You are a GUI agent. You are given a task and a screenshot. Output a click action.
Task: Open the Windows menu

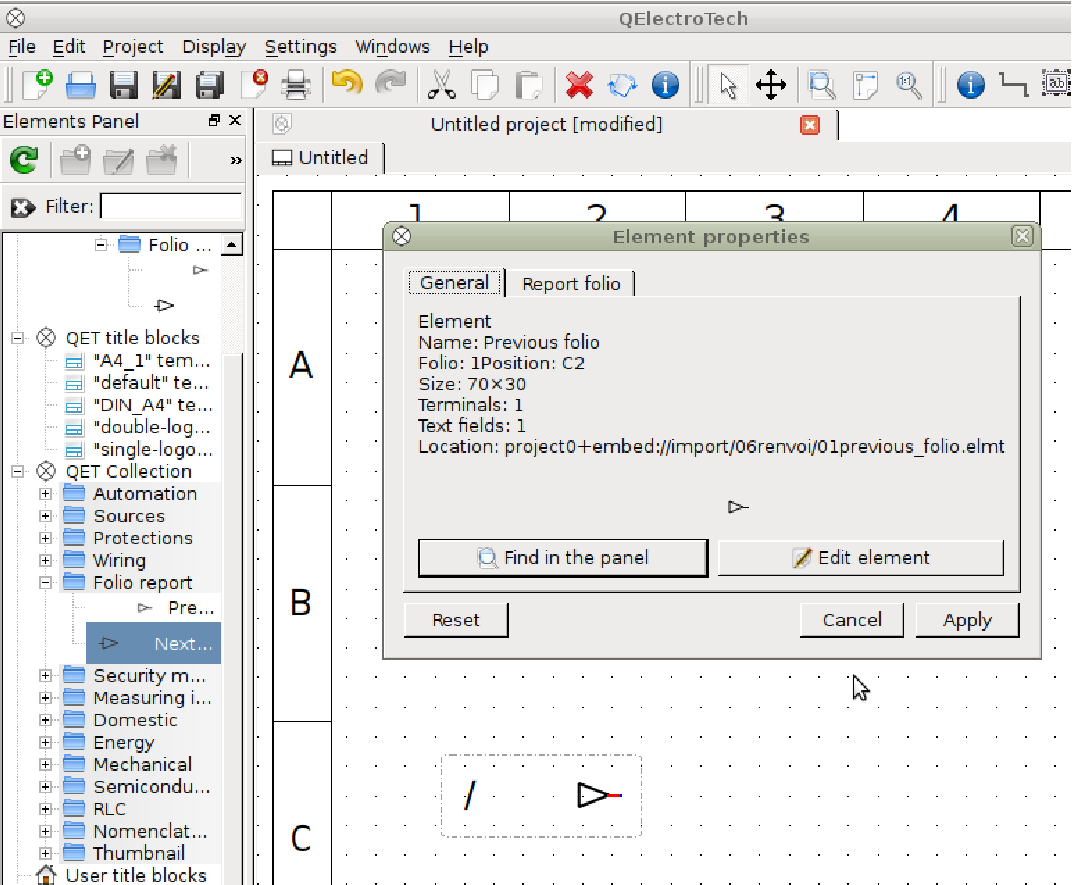[x=392, y=47]
